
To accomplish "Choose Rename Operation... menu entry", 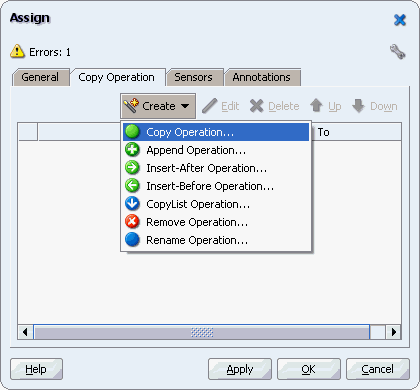I will pyautogui.click(x=216, y=240).
